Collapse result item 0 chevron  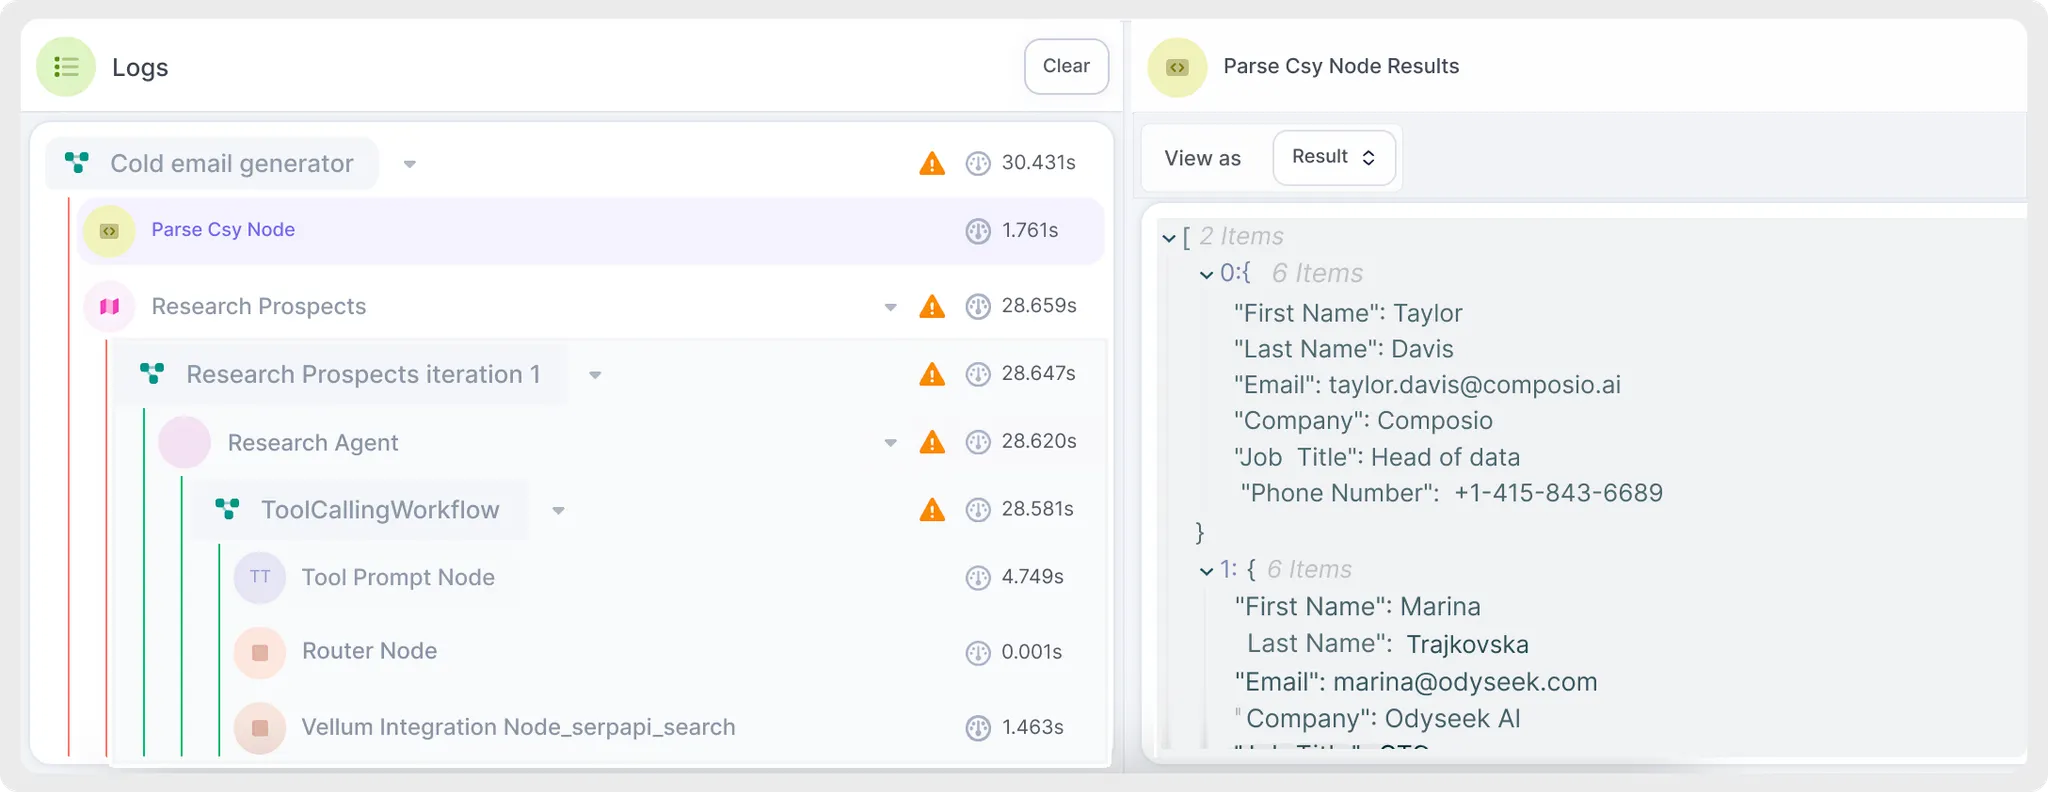(x=1206, y=275)
